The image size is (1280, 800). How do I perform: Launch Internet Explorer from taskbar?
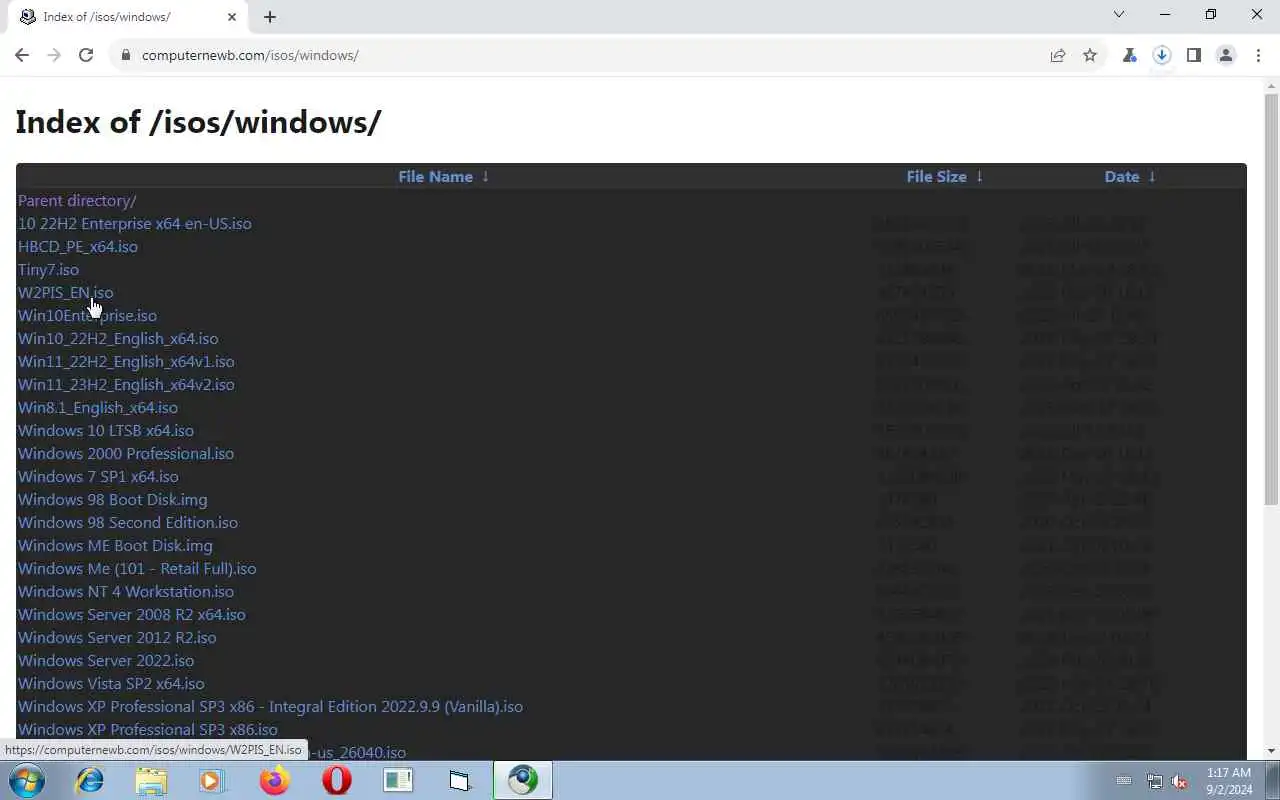click(90, 780)
